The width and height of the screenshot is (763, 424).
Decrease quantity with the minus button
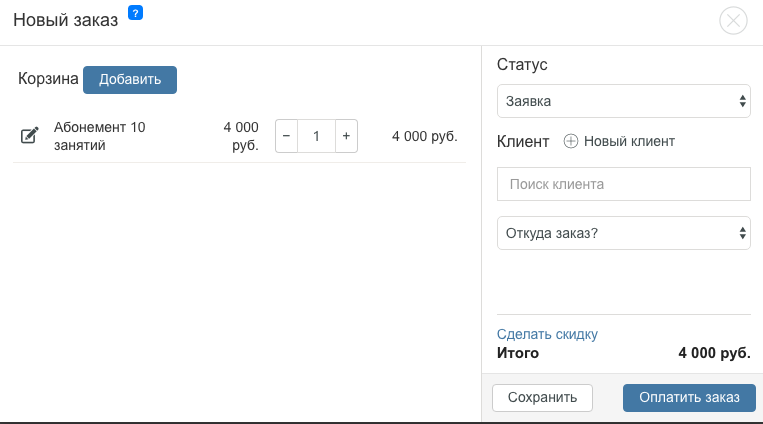click(x=287, y=136)
